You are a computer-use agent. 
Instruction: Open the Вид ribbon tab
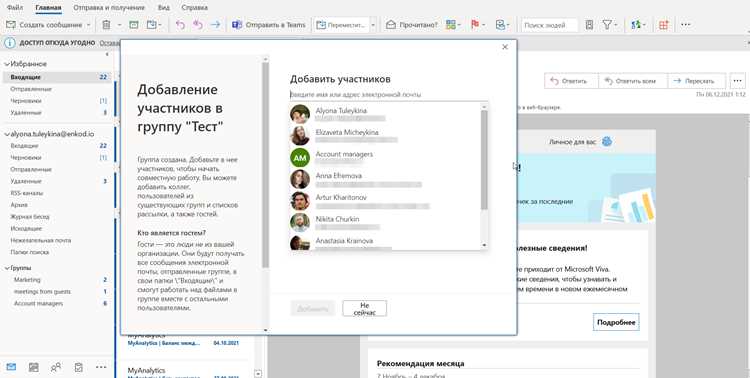tap(164, 8)
